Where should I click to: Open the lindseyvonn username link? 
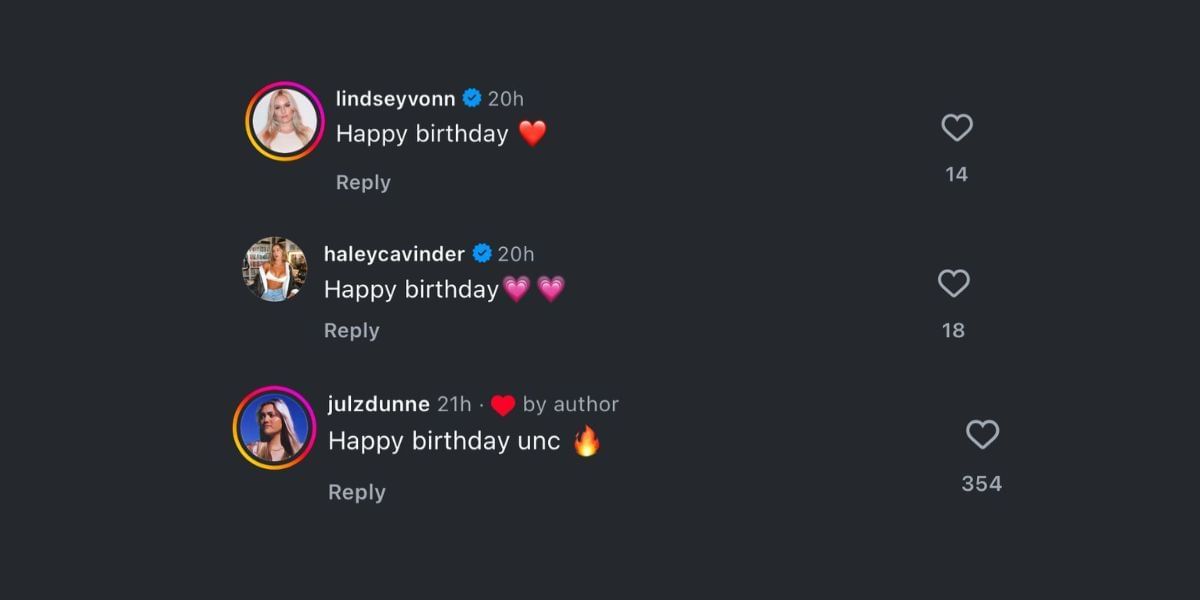(x=396, y=98)
